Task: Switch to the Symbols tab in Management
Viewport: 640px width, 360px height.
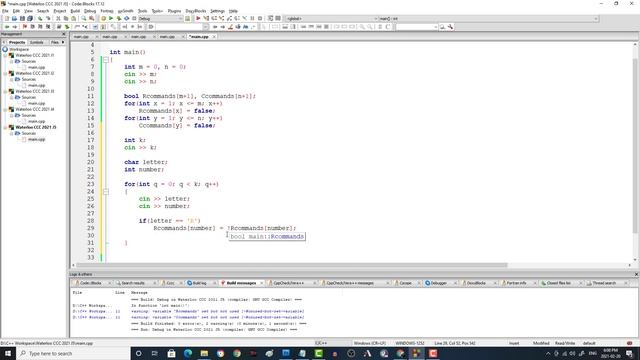Action: [36, 42]
